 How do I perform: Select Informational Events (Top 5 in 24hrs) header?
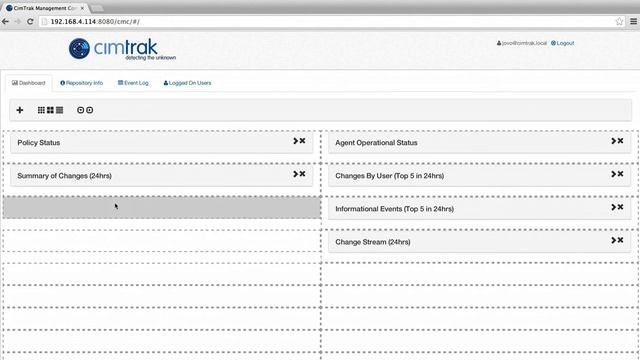(480, 209)
